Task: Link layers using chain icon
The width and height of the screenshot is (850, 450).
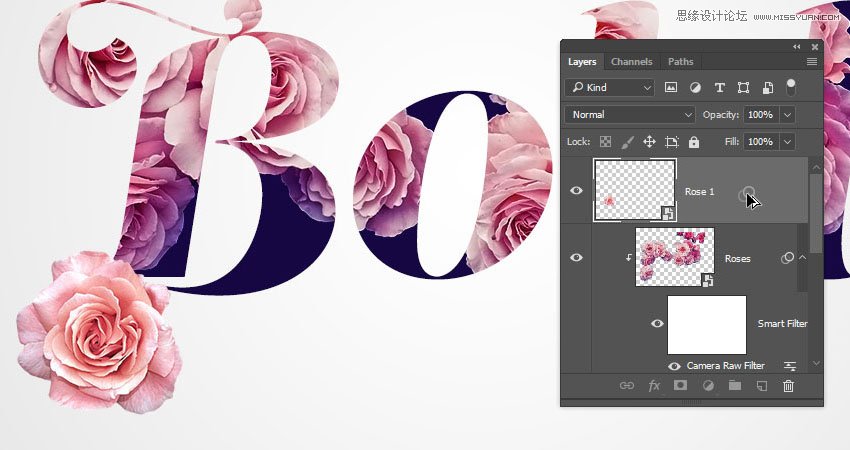Action: (627, 386)
